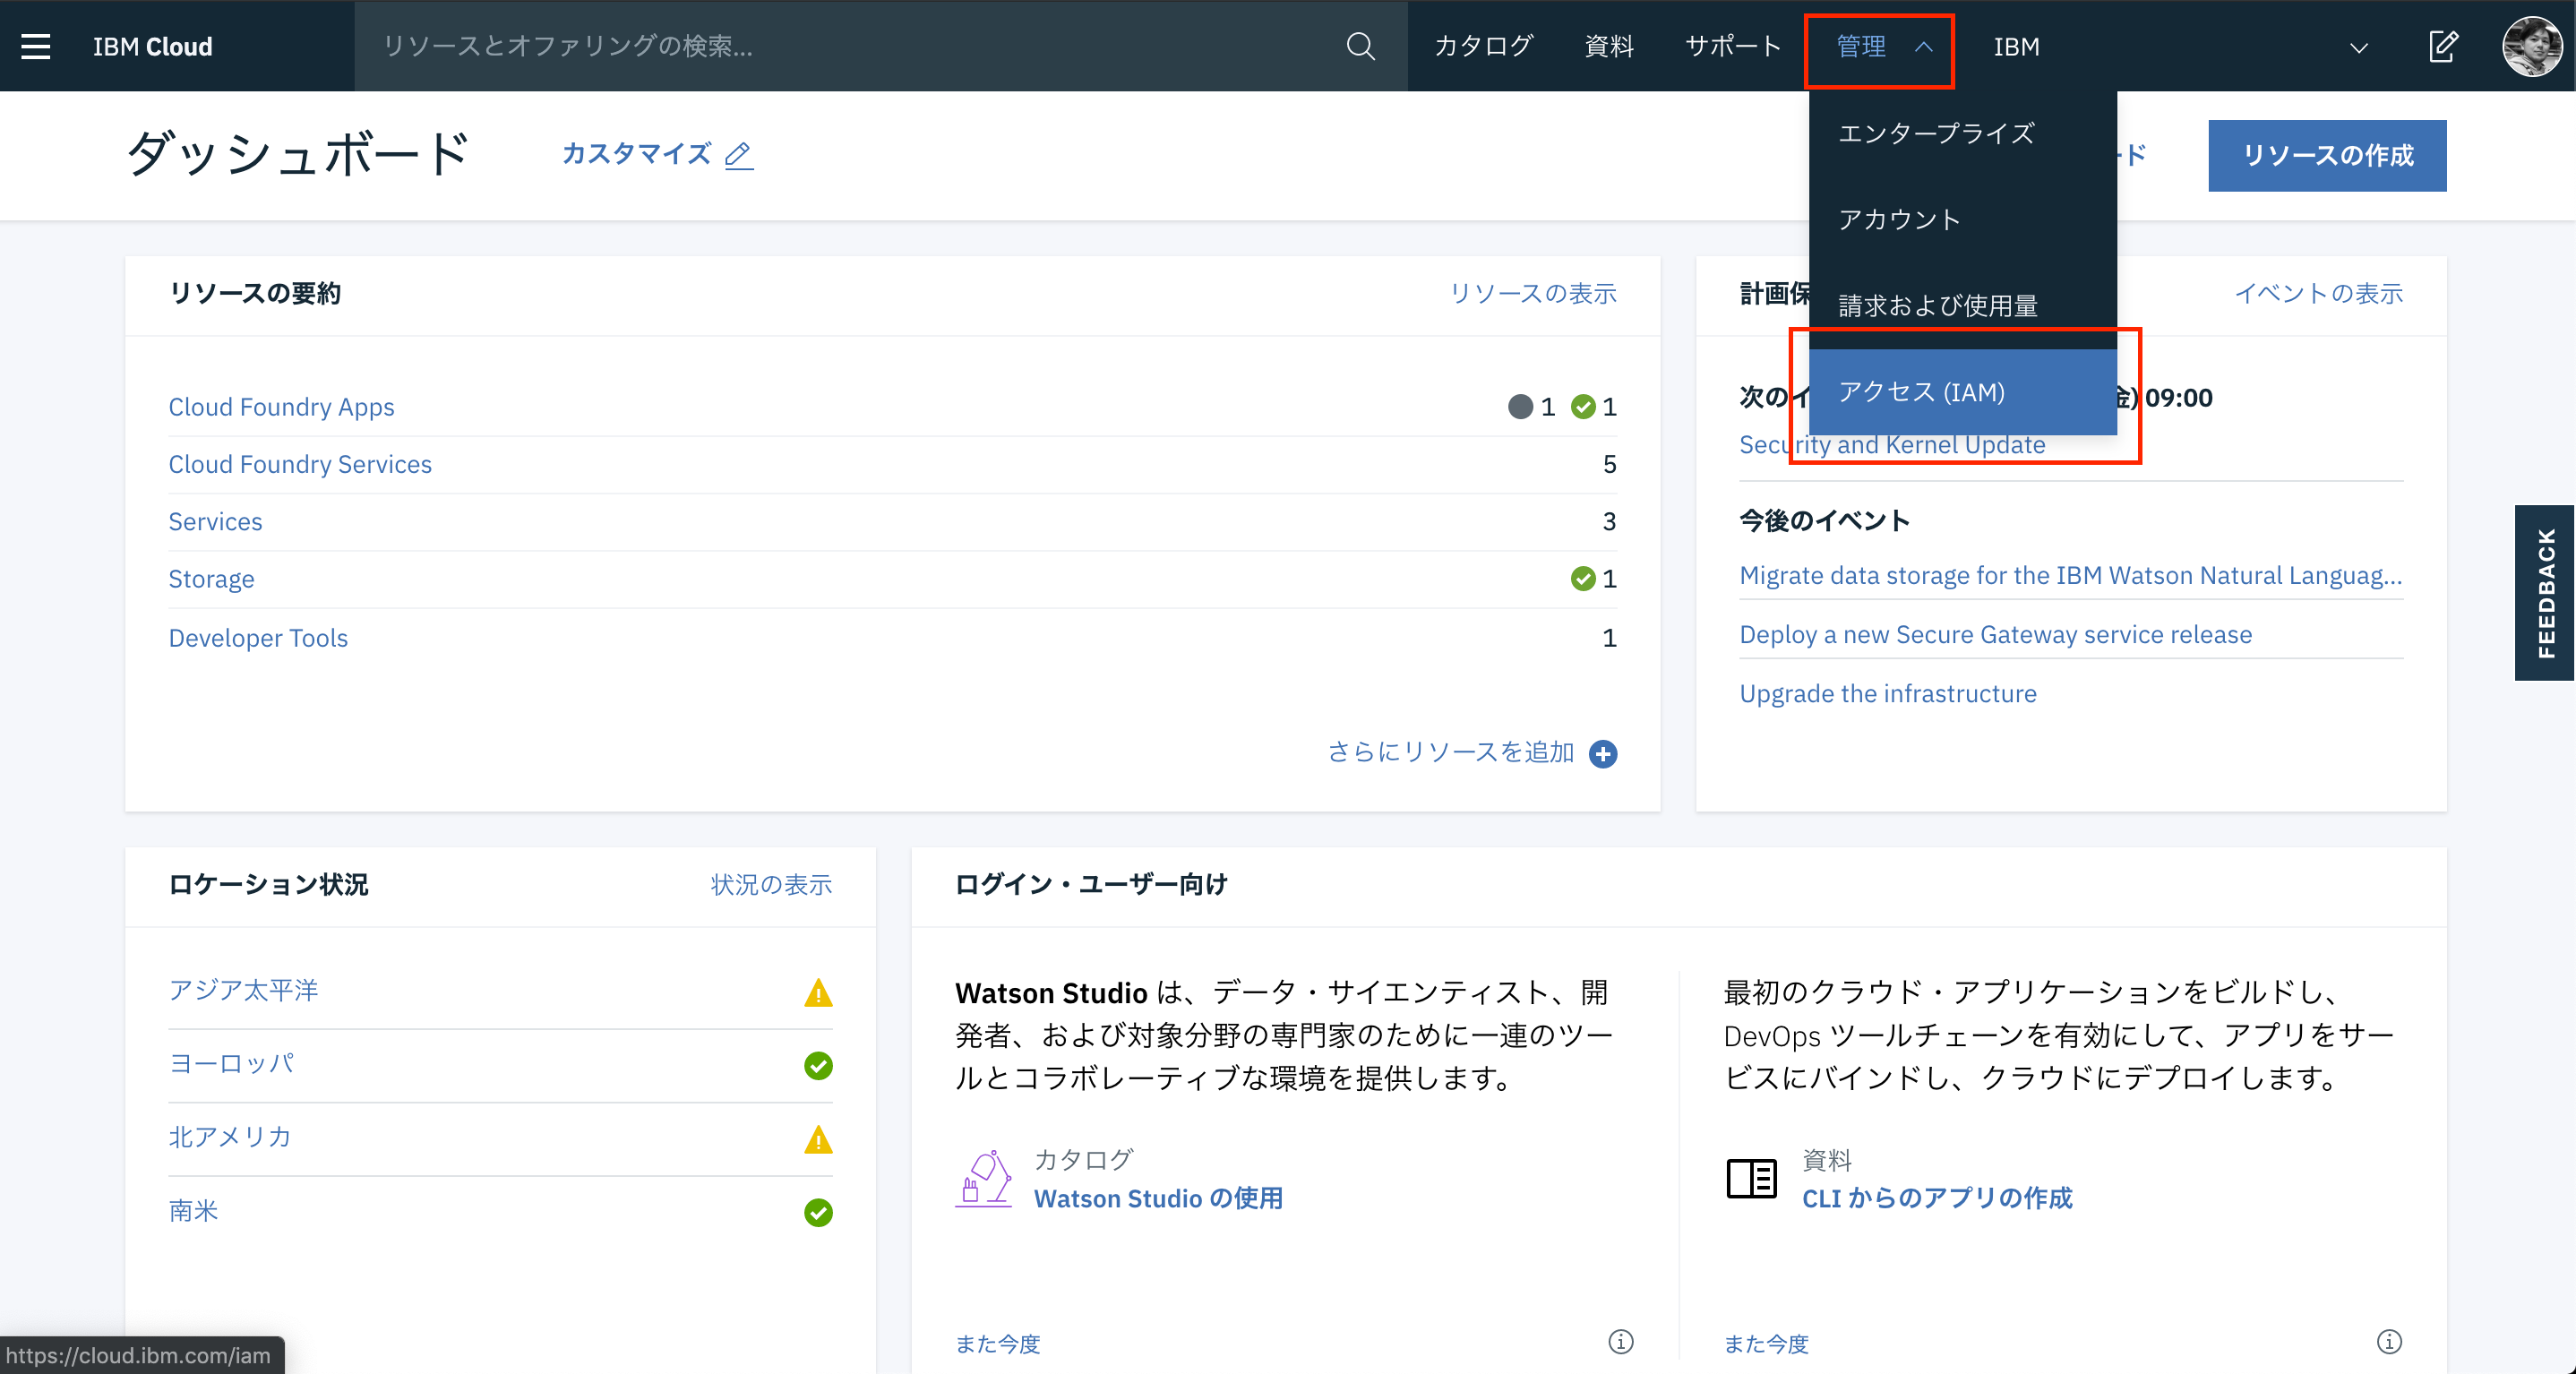Image resolution: width=2576 pixels, height=1374 pixels.
Task: Click the plus icon next to さらにリソースを追加
Action: coord(1603,753)
